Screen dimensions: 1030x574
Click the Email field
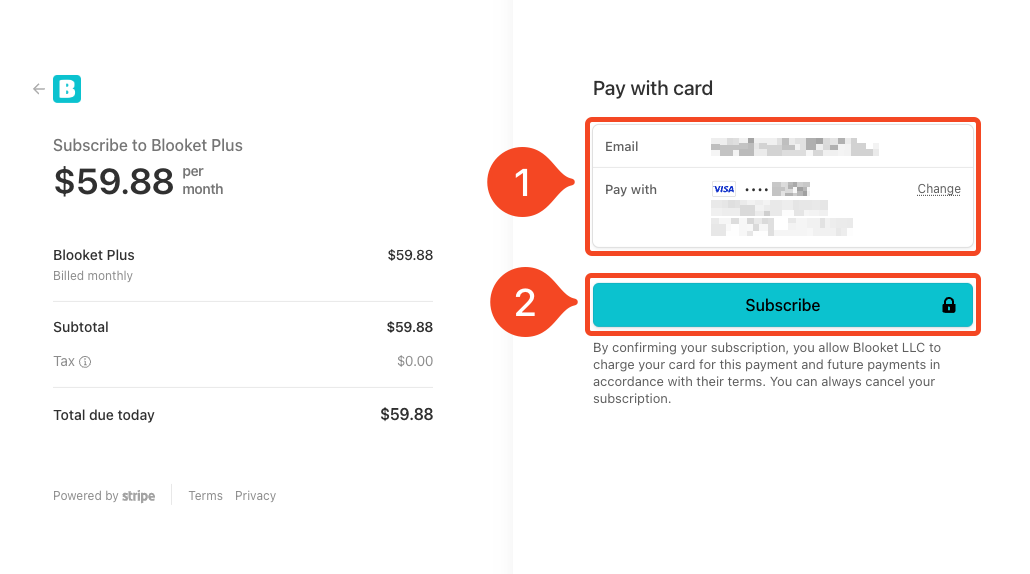782,146
